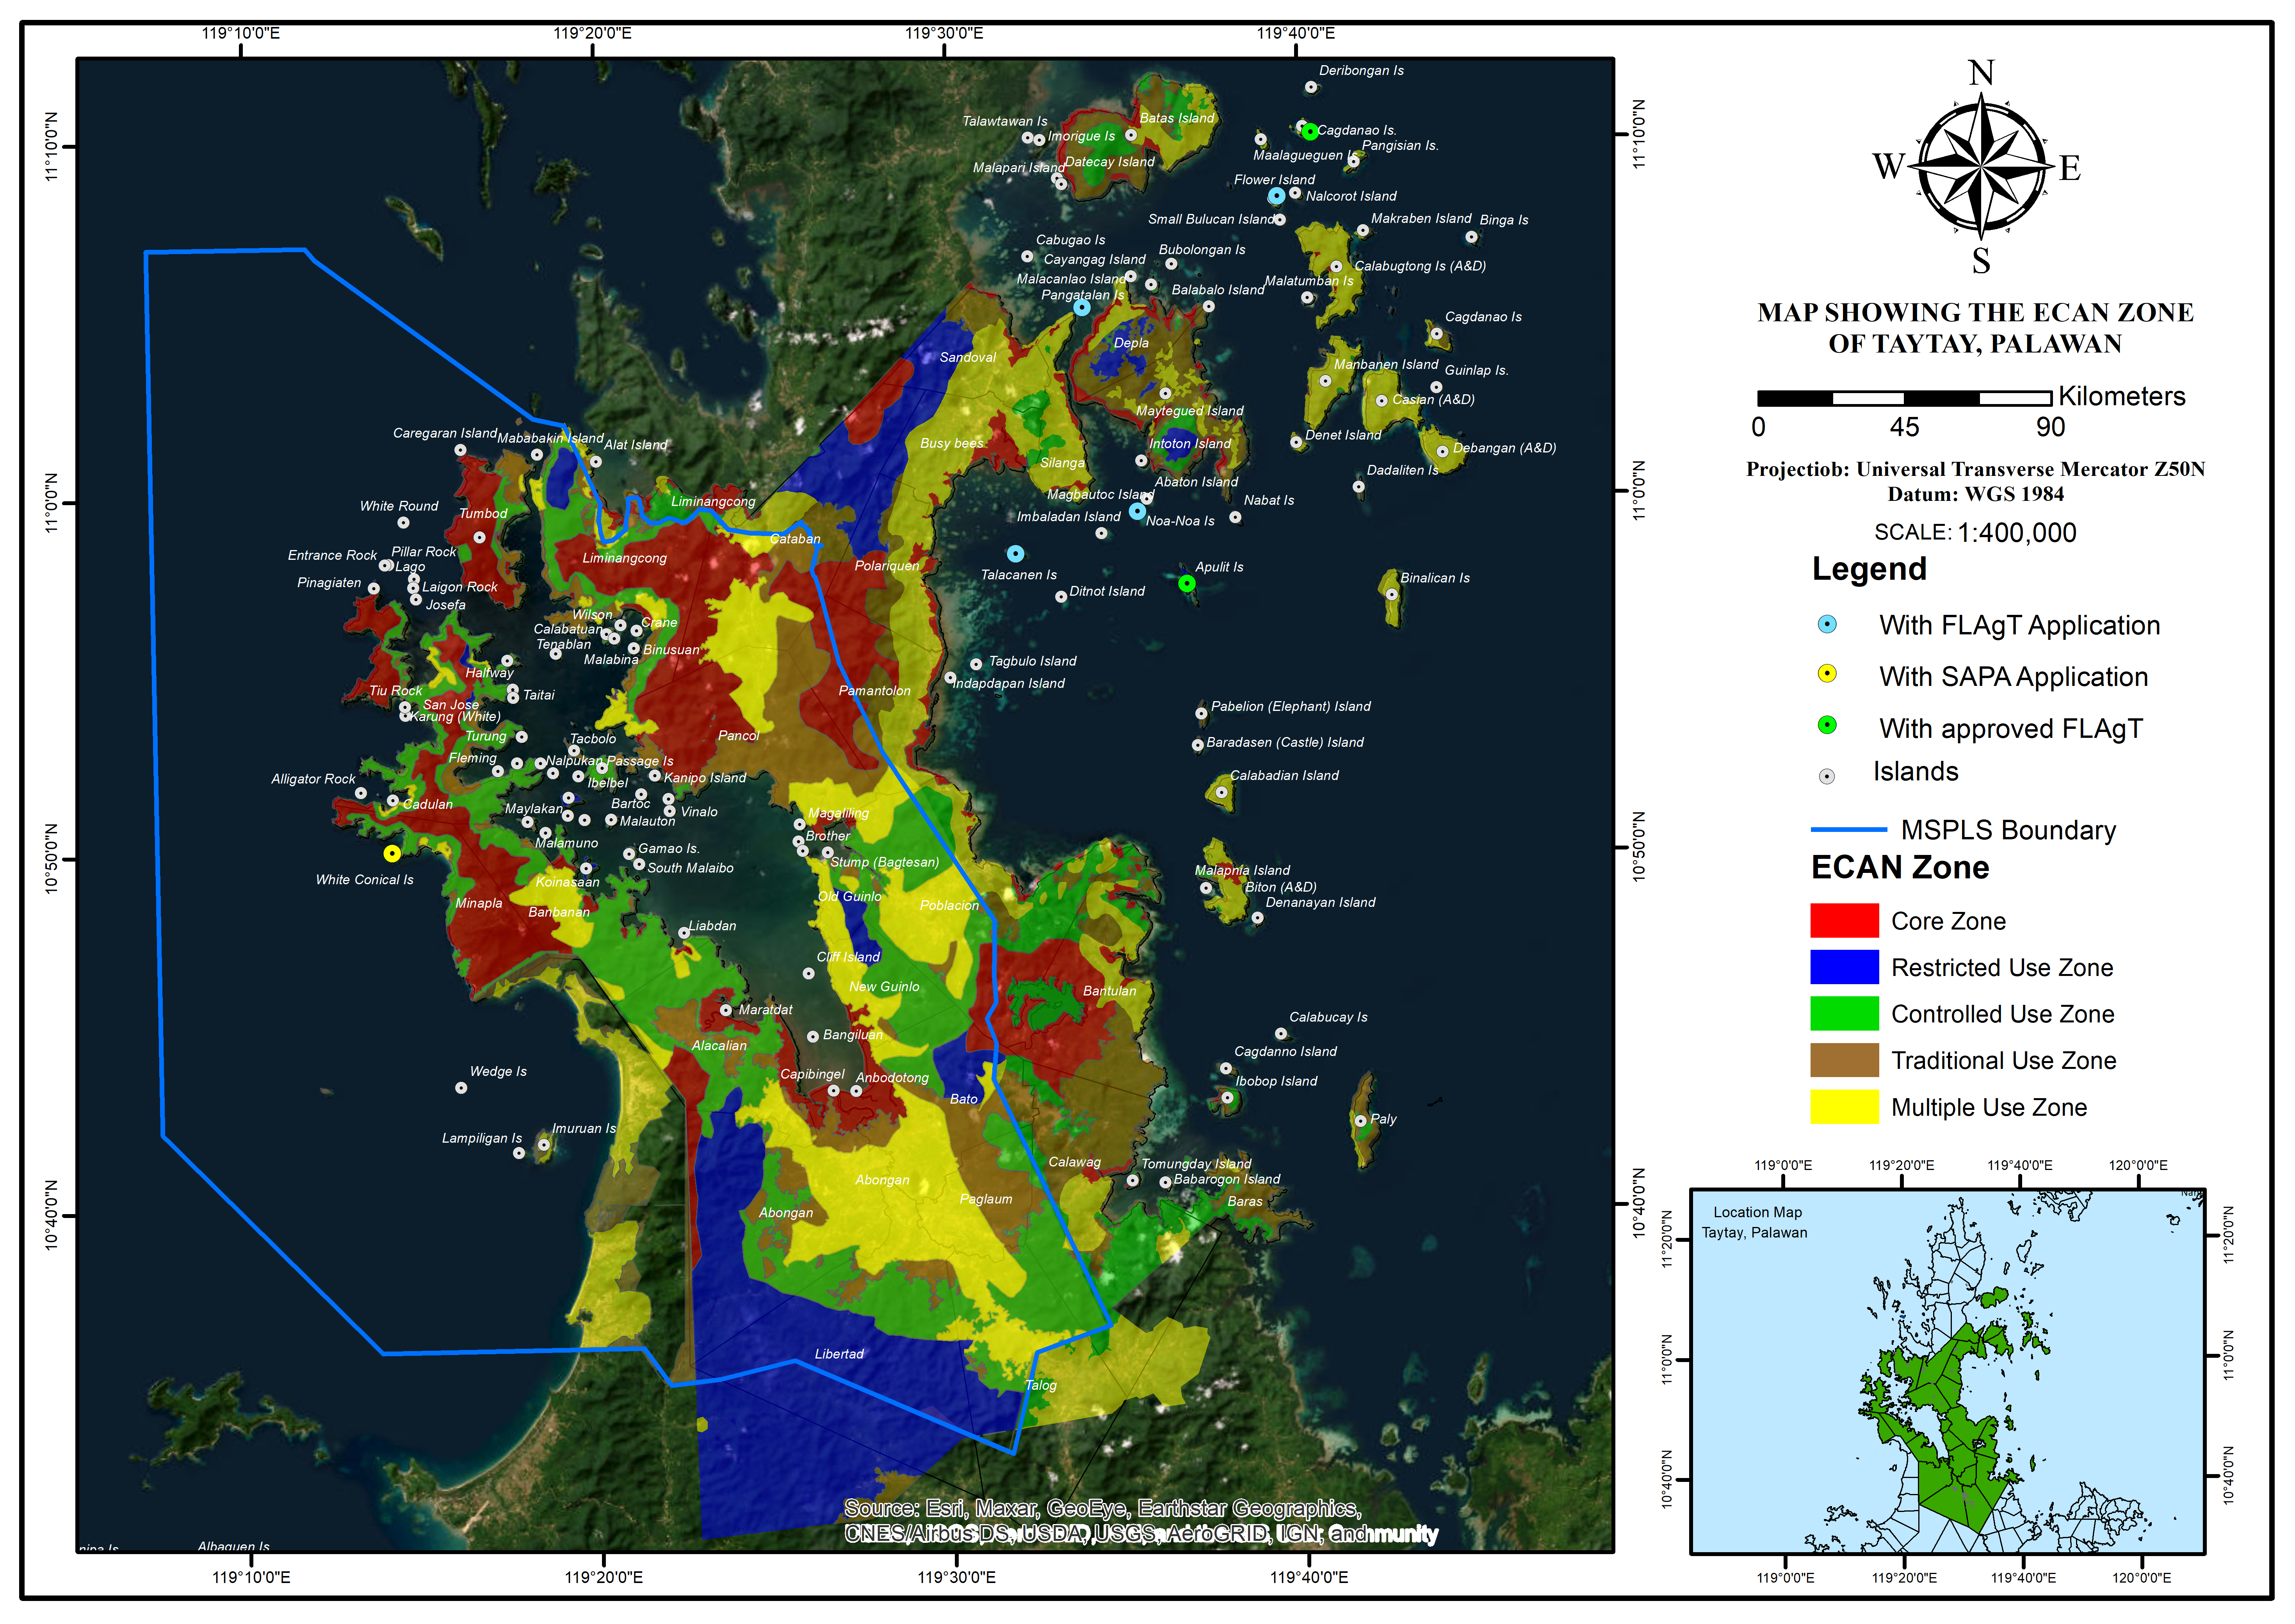Click the Alacalian label on the map
2295x1624 pixels.
[x=719, y=1046]
